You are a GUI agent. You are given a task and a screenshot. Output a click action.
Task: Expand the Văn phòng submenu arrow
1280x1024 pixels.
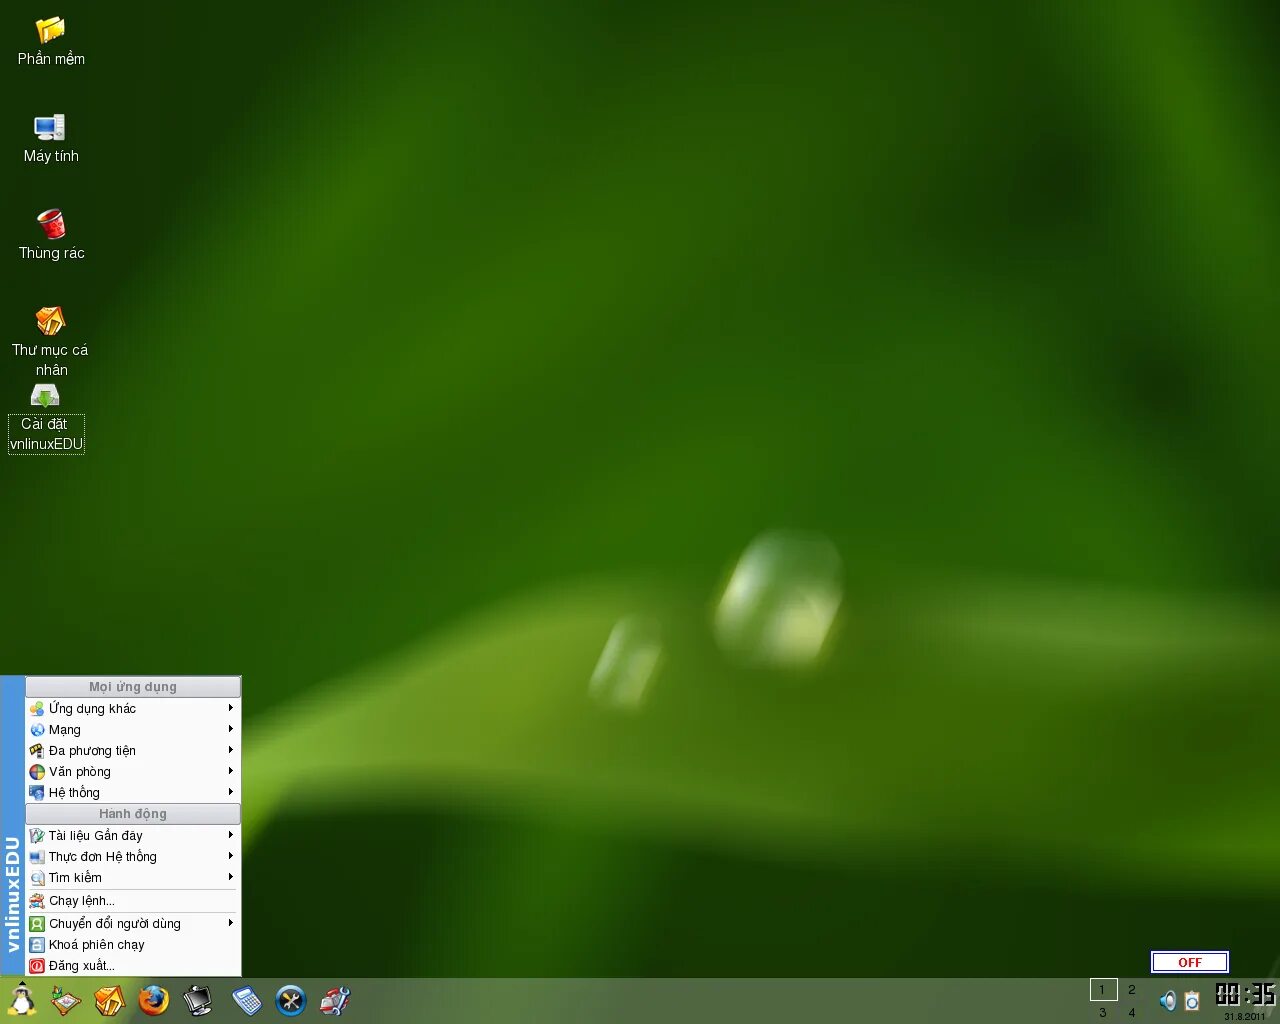[x=230, y=771]
